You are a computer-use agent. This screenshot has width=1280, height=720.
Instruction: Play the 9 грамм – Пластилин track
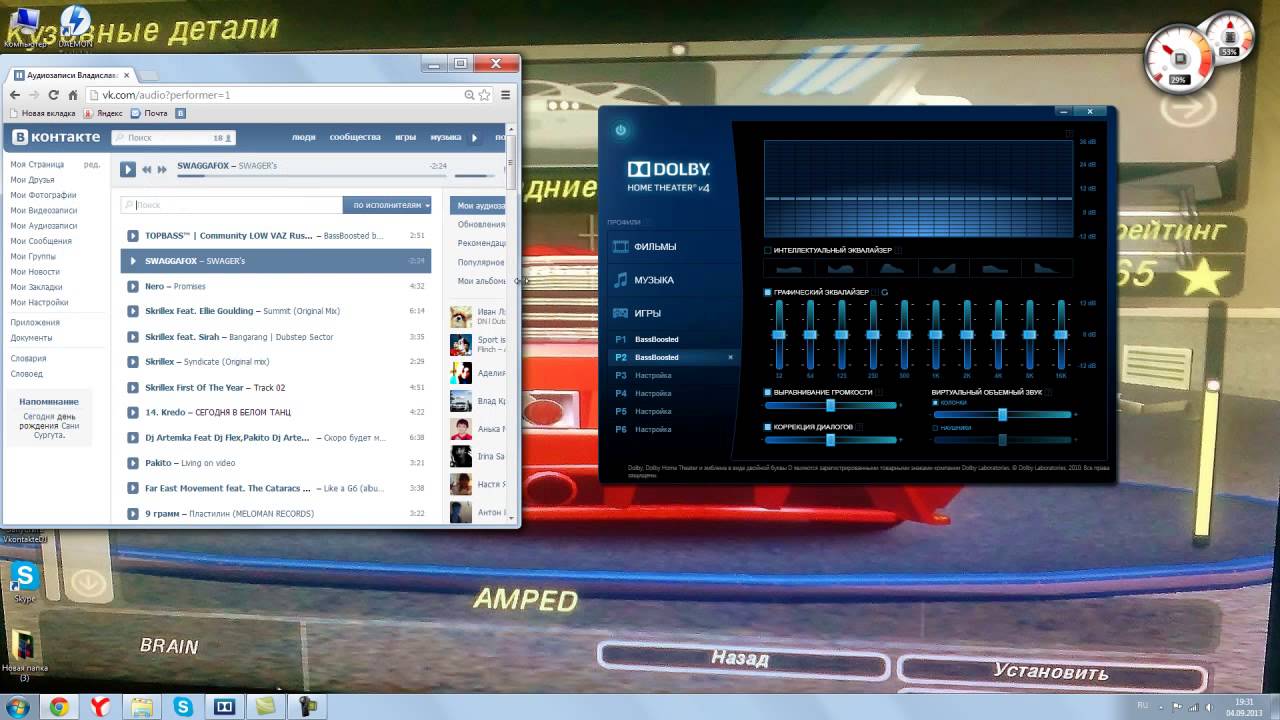coord(133,513)
